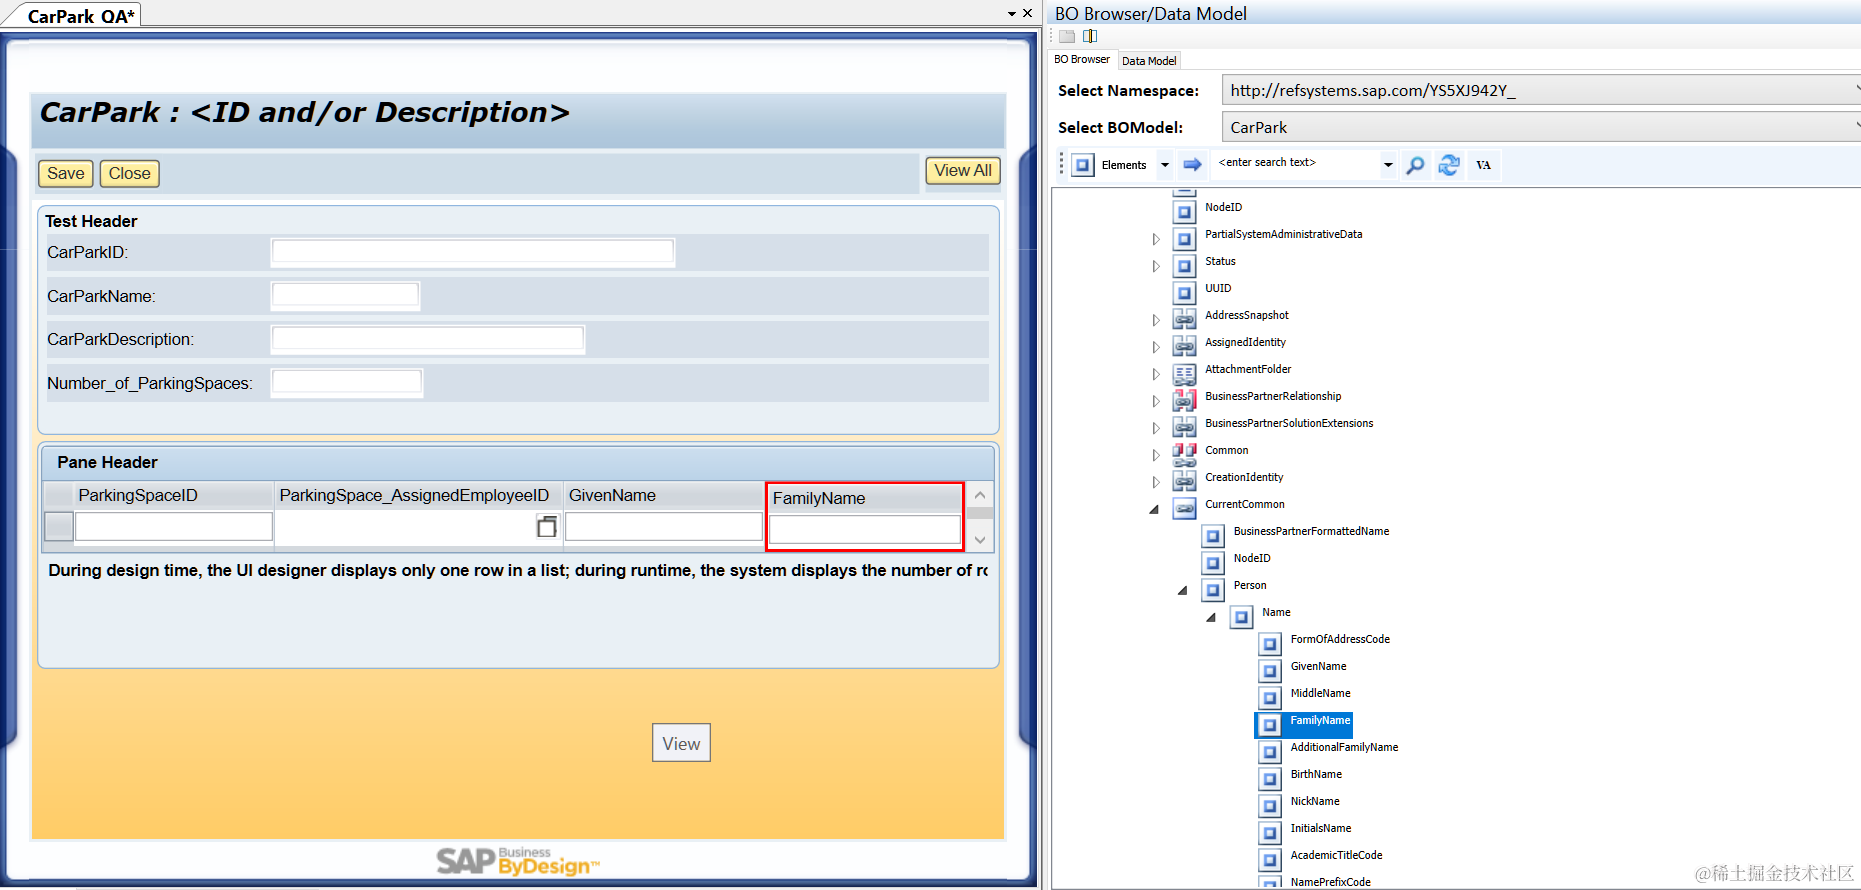The width and height of the screenshot is (1861, 890).
Task: Click the Save button
Action: [x=66, y=173]
